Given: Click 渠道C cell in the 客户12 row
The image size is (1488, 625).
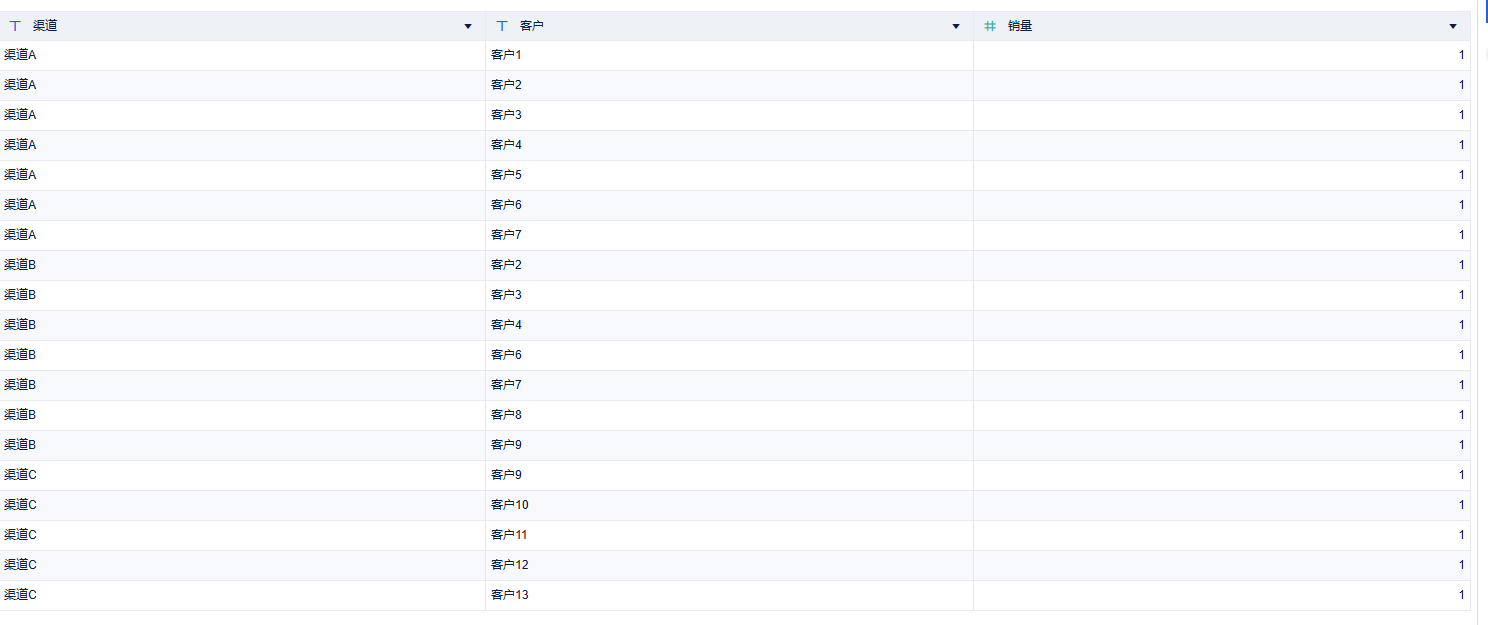Looking at the screenshot, I should [242, 565].
